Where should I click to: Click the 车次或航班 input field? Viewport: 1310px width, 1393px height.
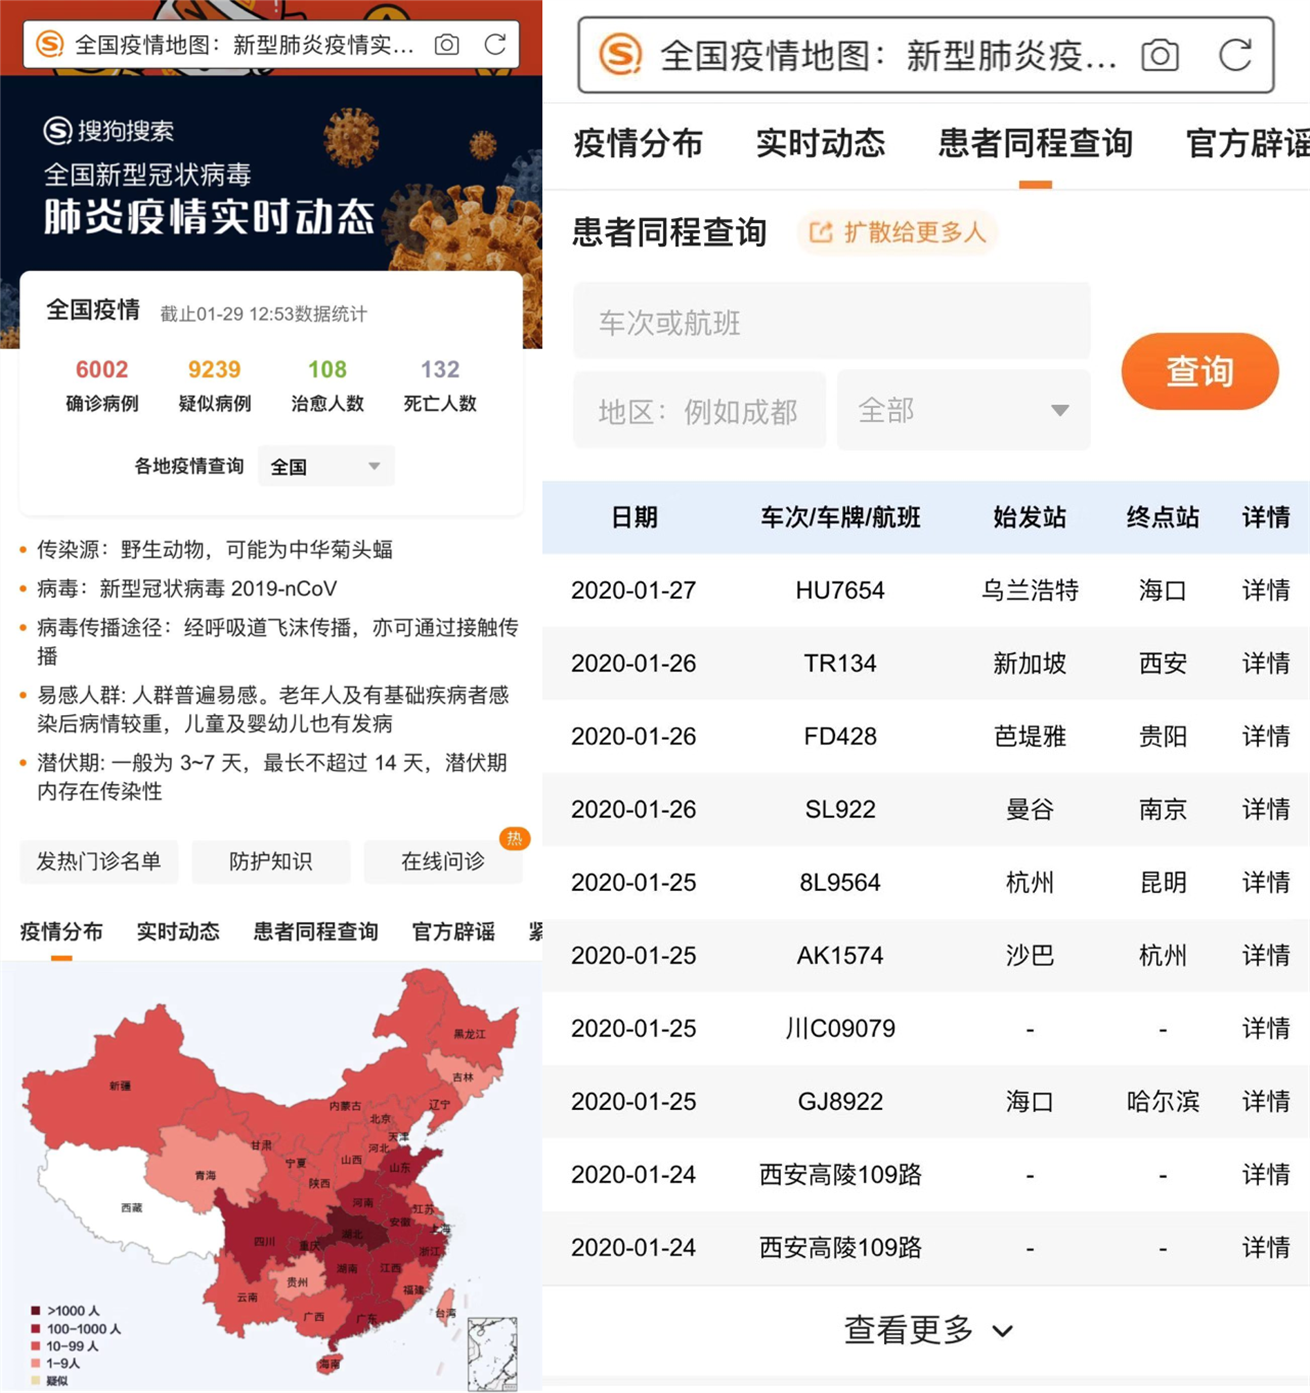click(831, 322)
